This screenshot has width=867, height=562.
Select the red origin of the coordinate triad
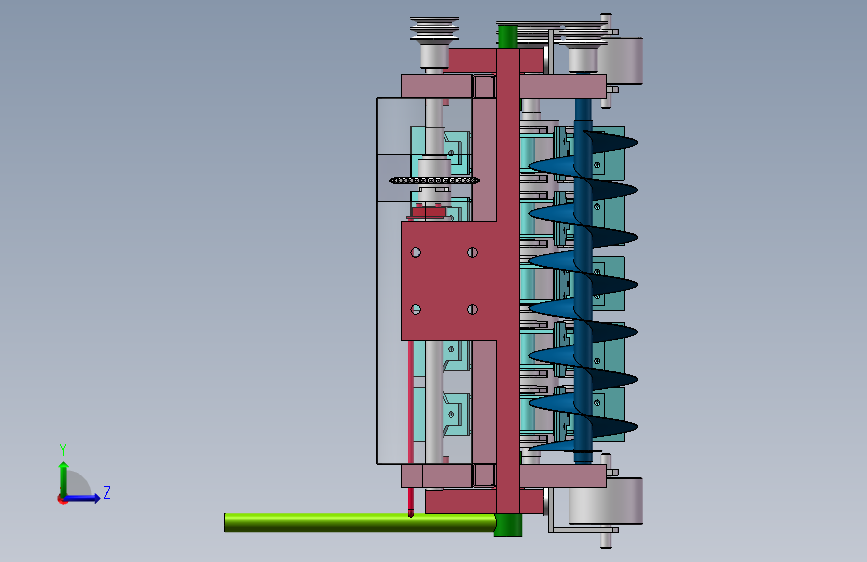coord(62,499)
